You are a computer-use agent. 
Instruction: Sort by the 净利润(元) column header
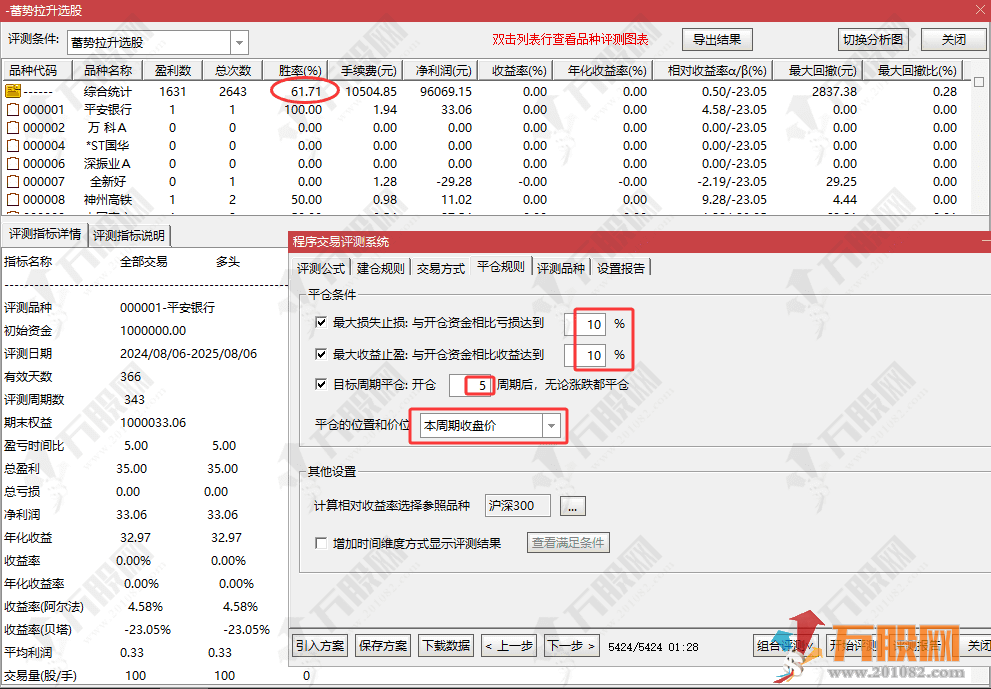click(x=442, y=70)
